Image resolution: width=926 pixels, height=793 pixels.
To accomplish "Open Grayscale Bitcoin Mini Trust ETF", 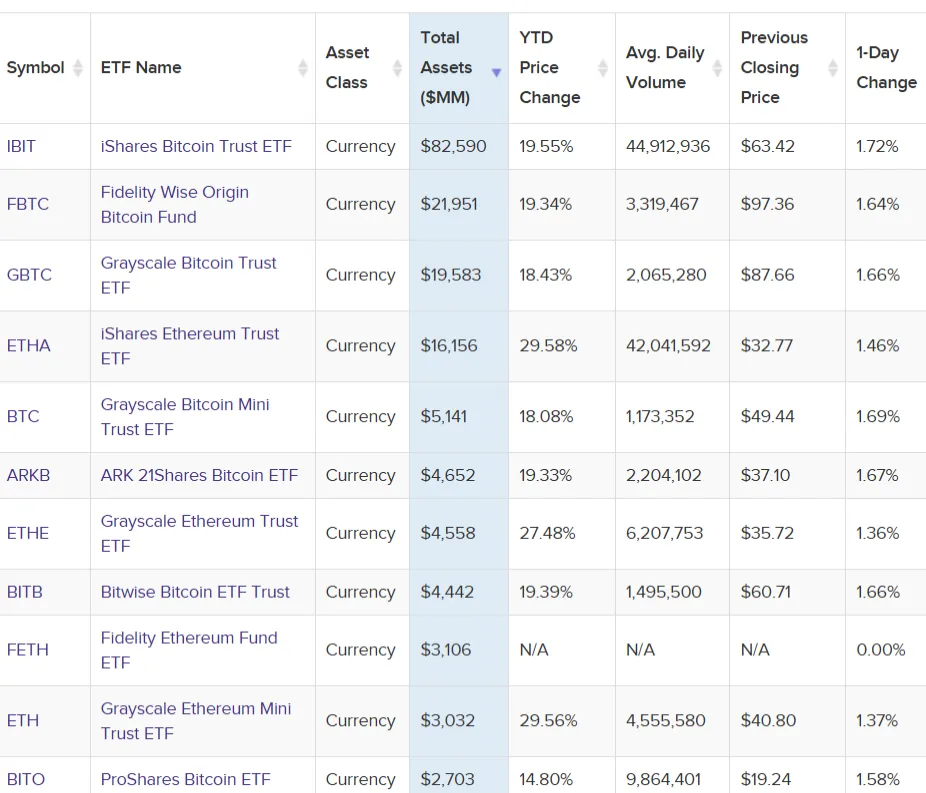I will (184, 416).
